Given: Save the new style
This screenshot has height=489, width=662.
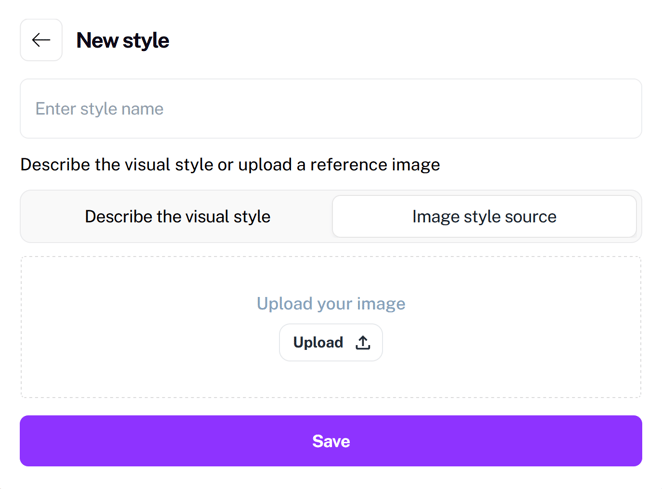Looking at the screenshot, I should pyautogui.click(x=331, y=441).
